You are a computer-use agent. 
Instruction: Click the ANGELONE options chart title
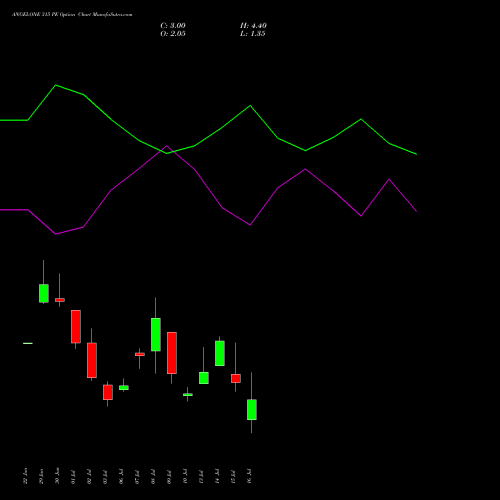pos(72,15)
